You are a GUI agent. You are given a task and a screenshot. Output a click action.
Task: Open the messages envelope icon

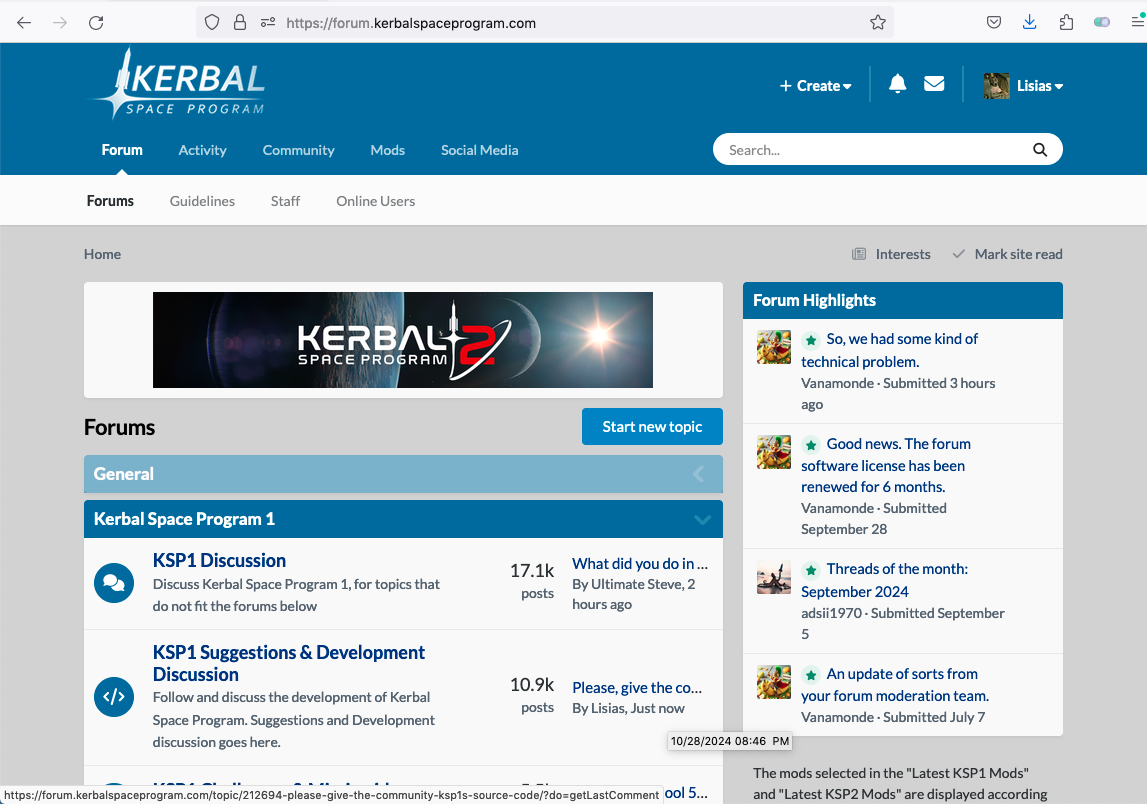934,84
